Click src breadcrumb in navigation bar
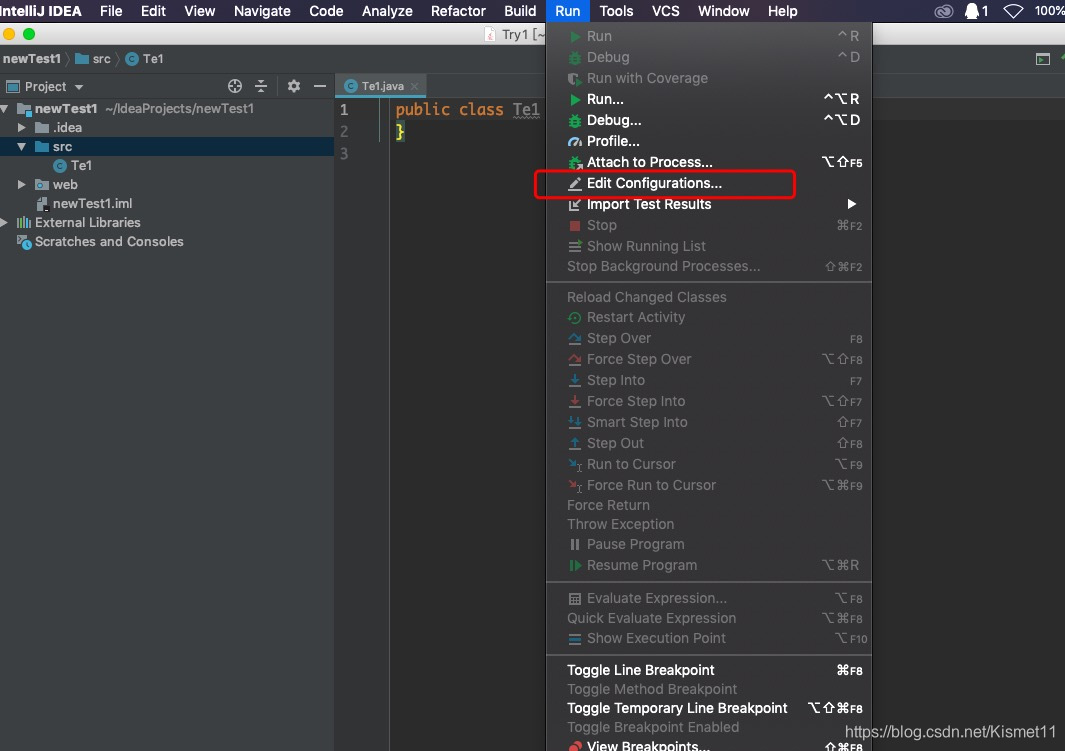This screenshot has height=751, width=1065. (93, 59)
